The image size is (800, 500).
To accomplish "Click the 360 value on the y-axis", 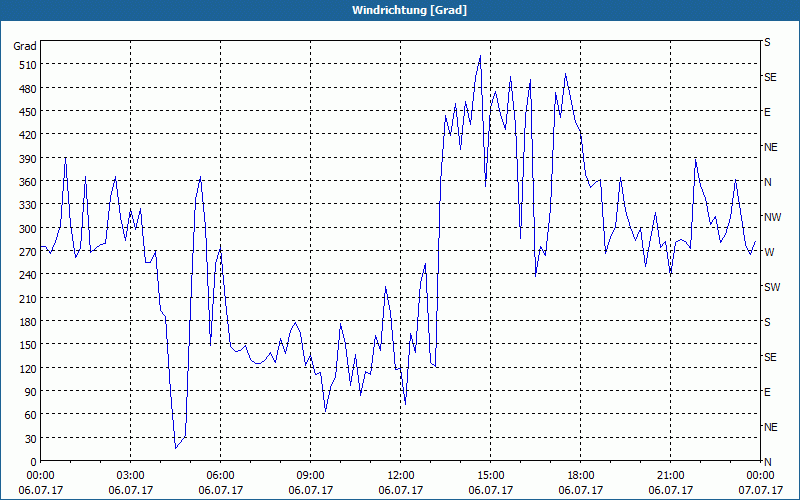I will 28,182.
